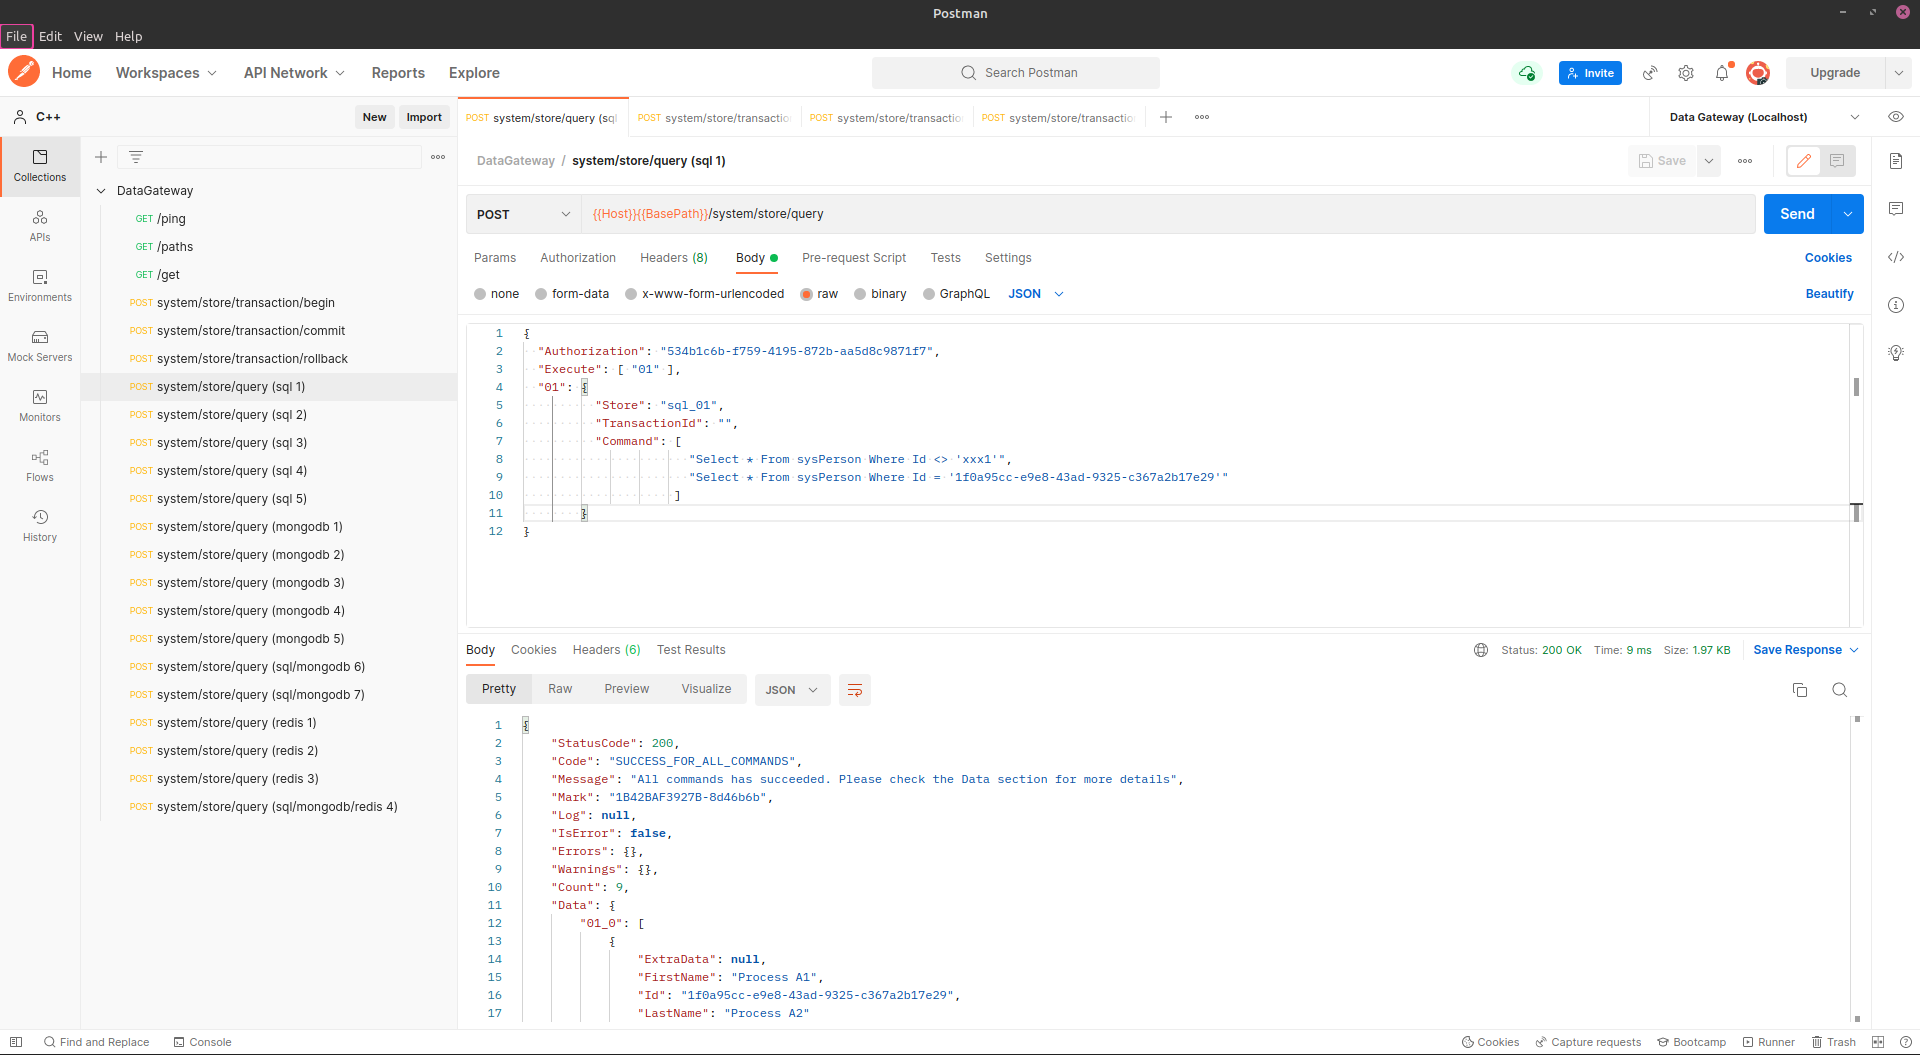Open the Monitors sidebar panel

point(40,406)
